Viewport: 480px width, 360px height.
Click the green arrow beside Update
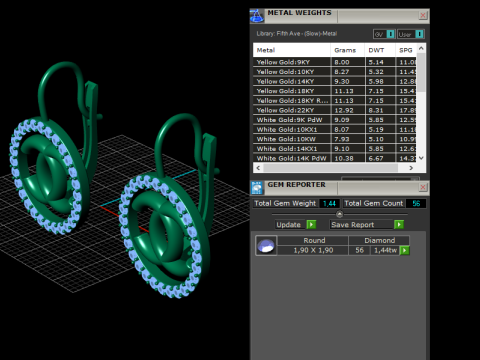click(311, 224)
